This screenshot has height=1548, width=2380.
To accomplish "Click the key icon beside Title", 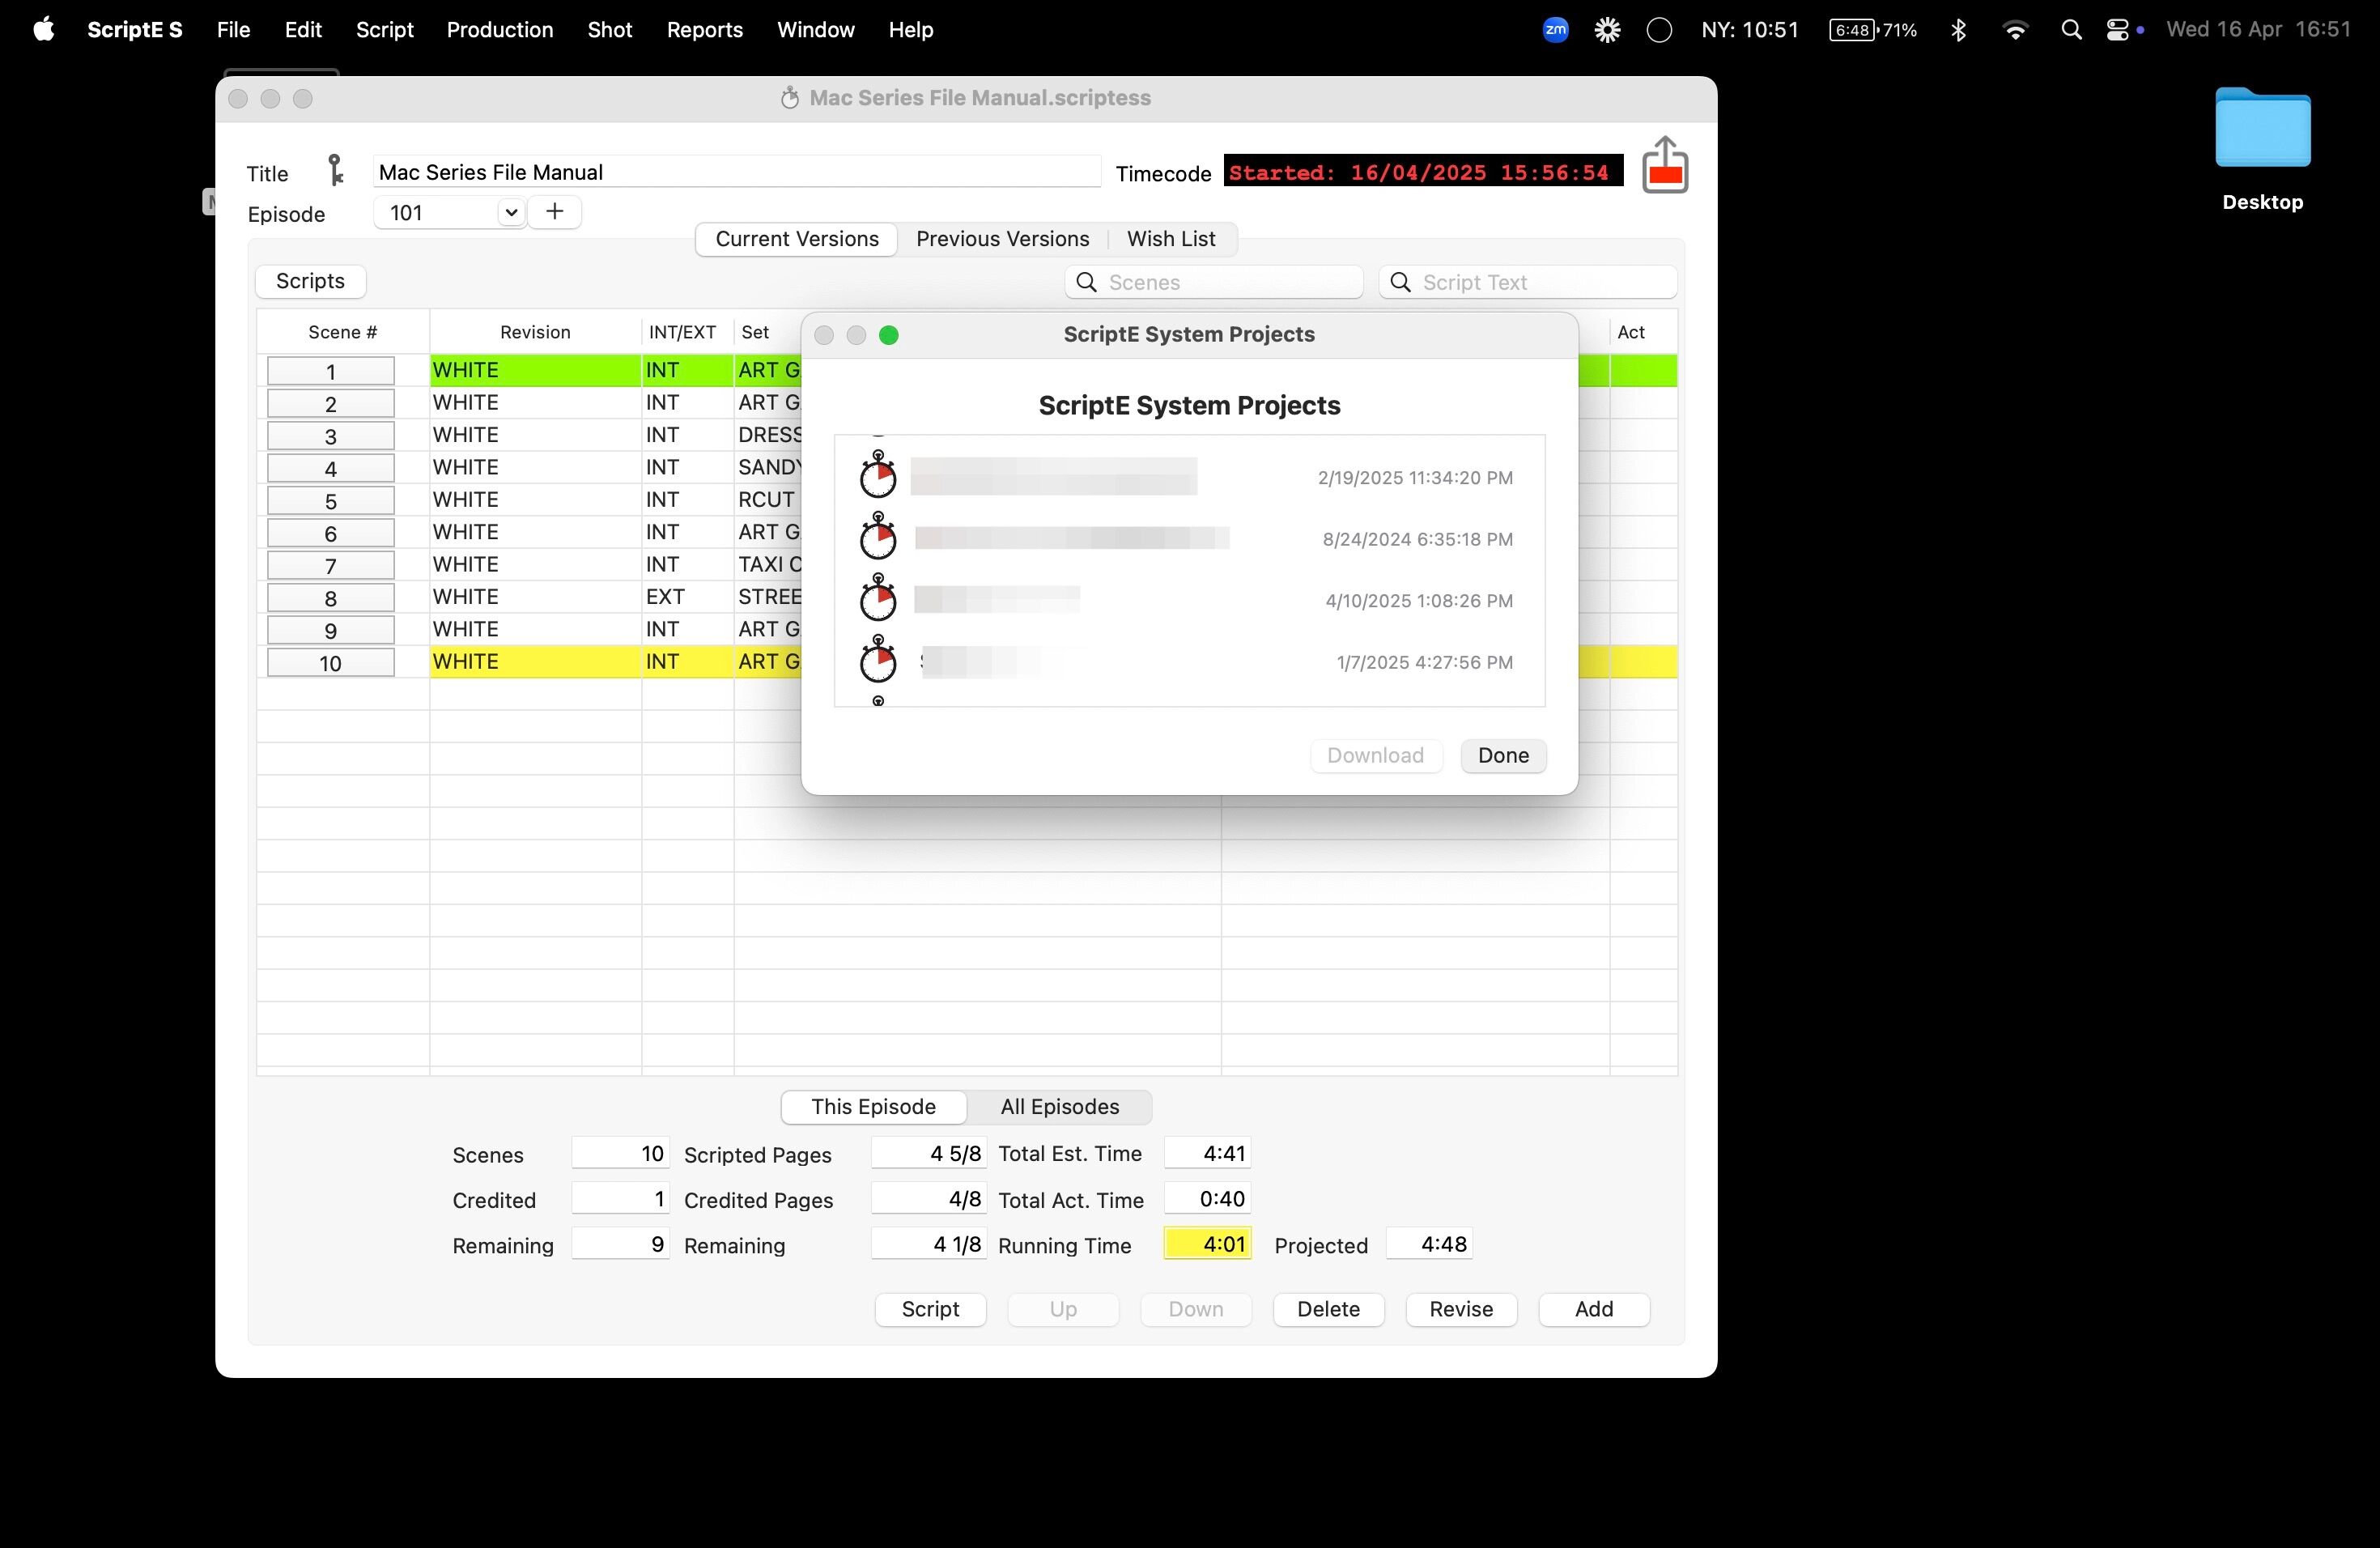I will [x=335, y=171].
